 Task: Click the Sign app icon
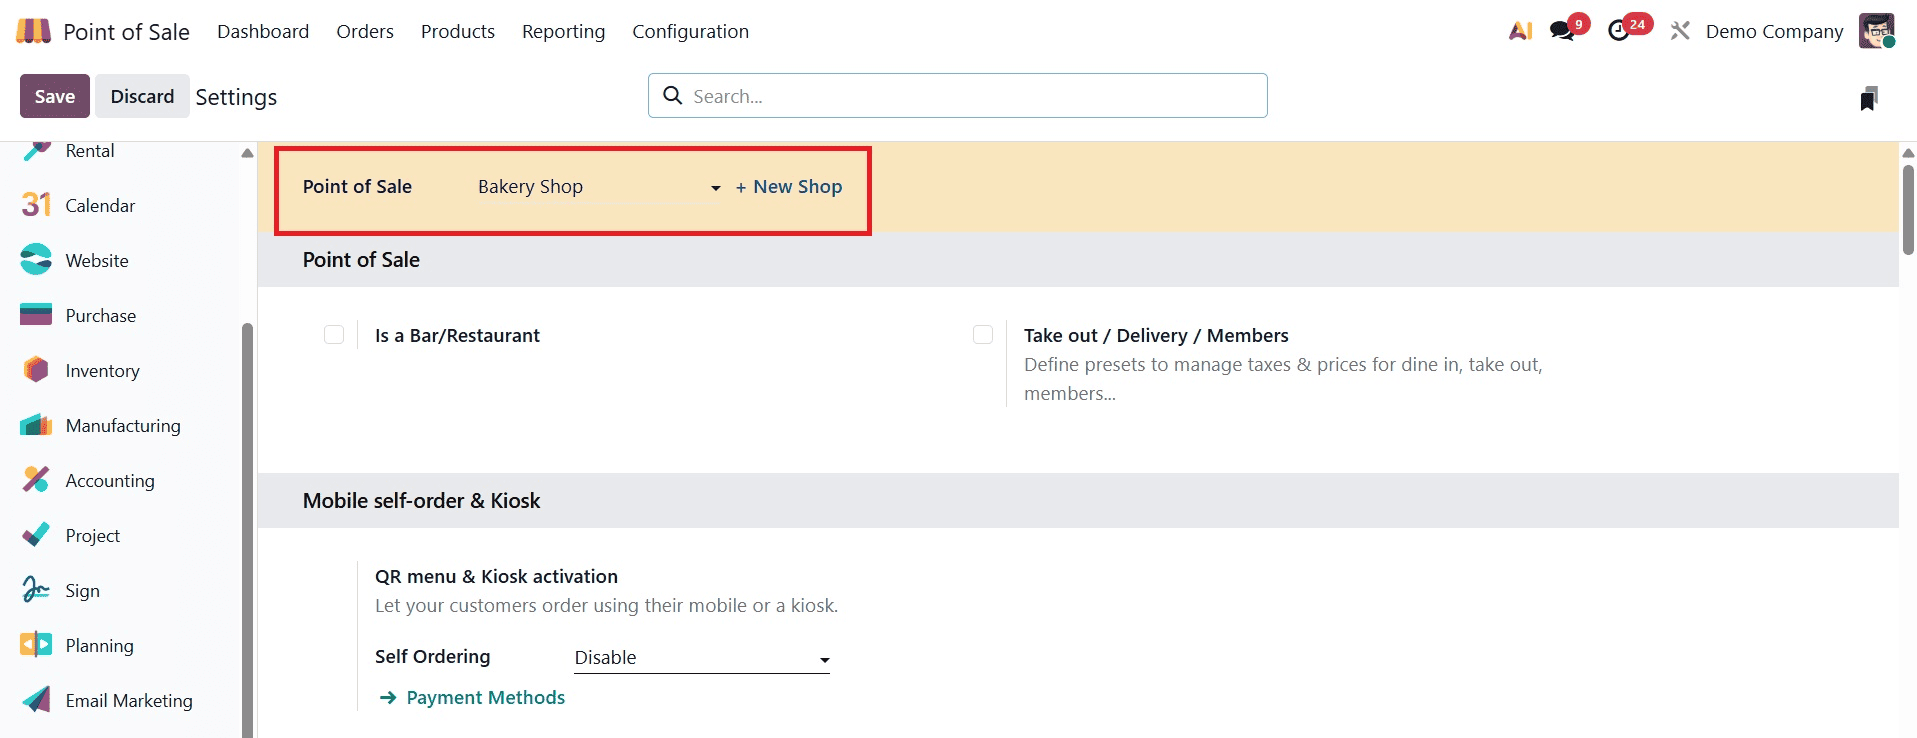tap(36, 590)
